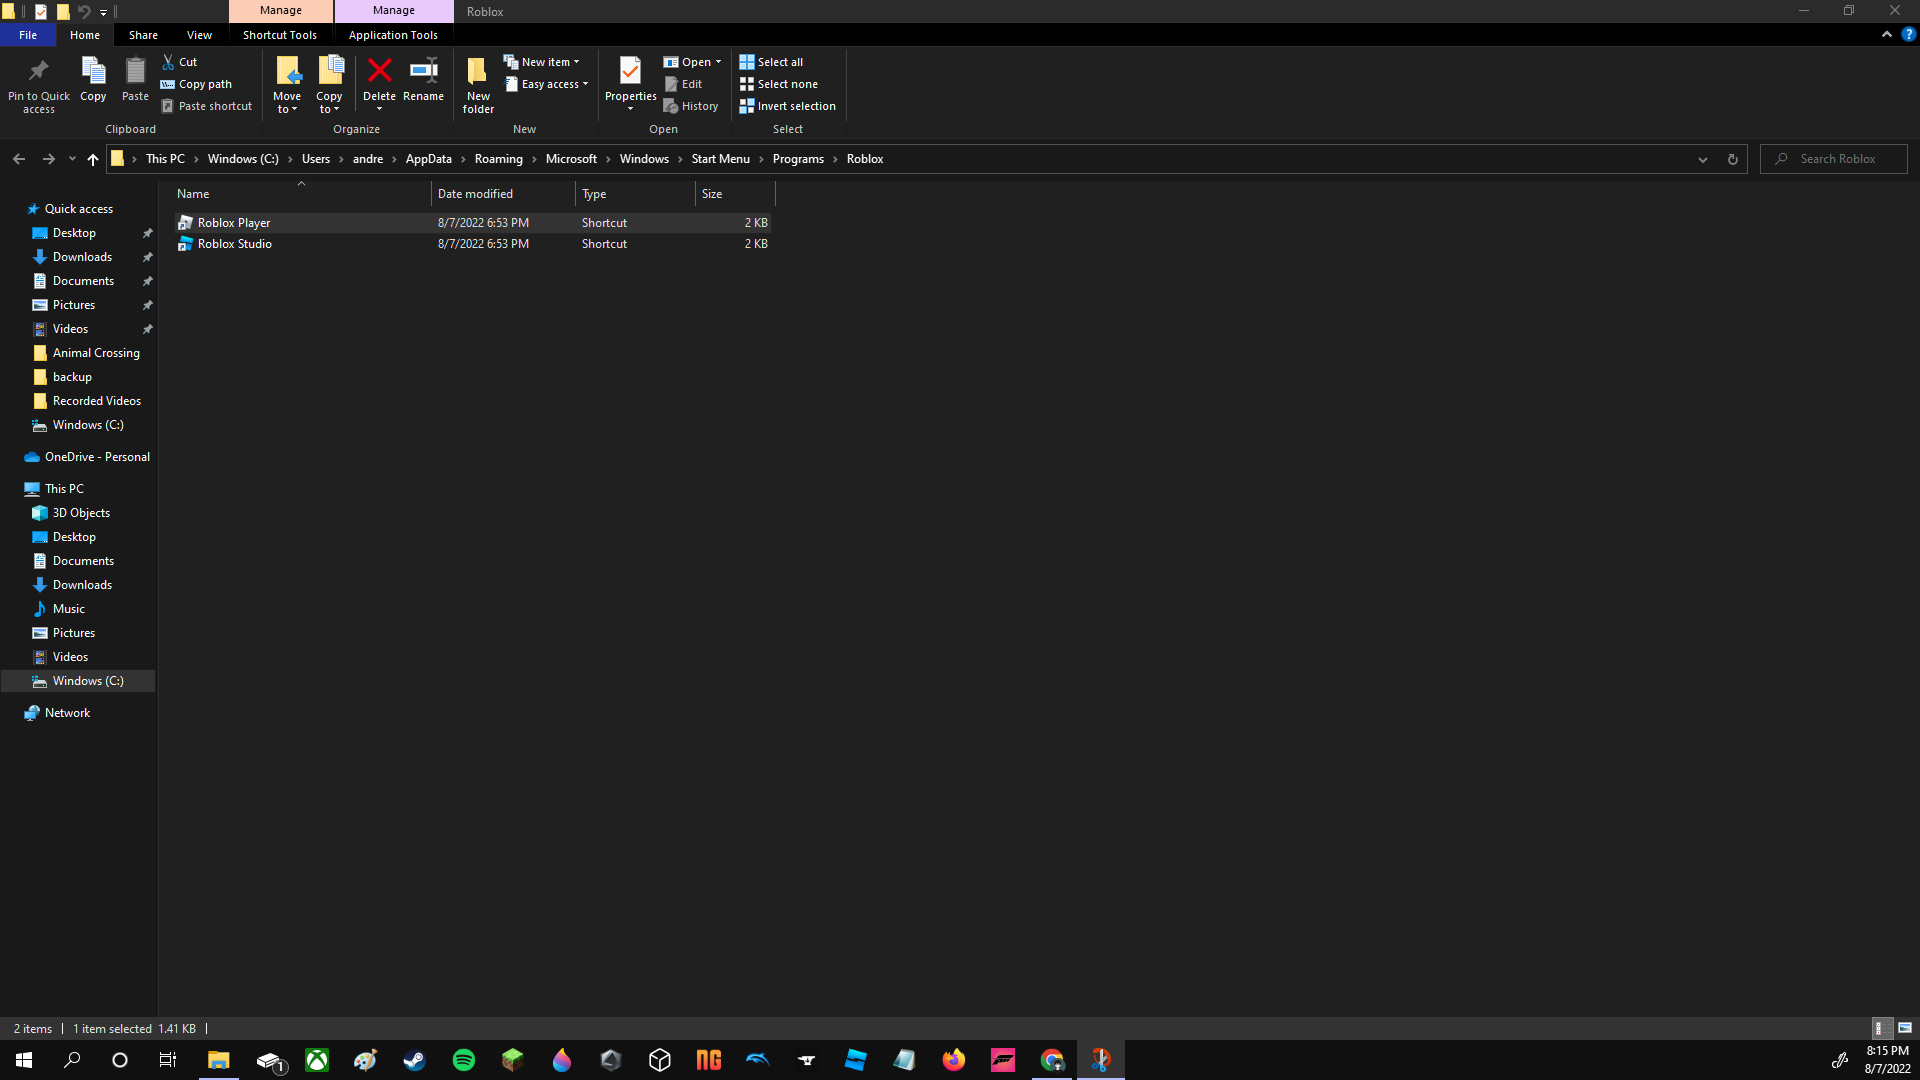Select all items using Select all button
Image resolution: width=1920 pixels, height=1080 pixels.
click(778, 61)
